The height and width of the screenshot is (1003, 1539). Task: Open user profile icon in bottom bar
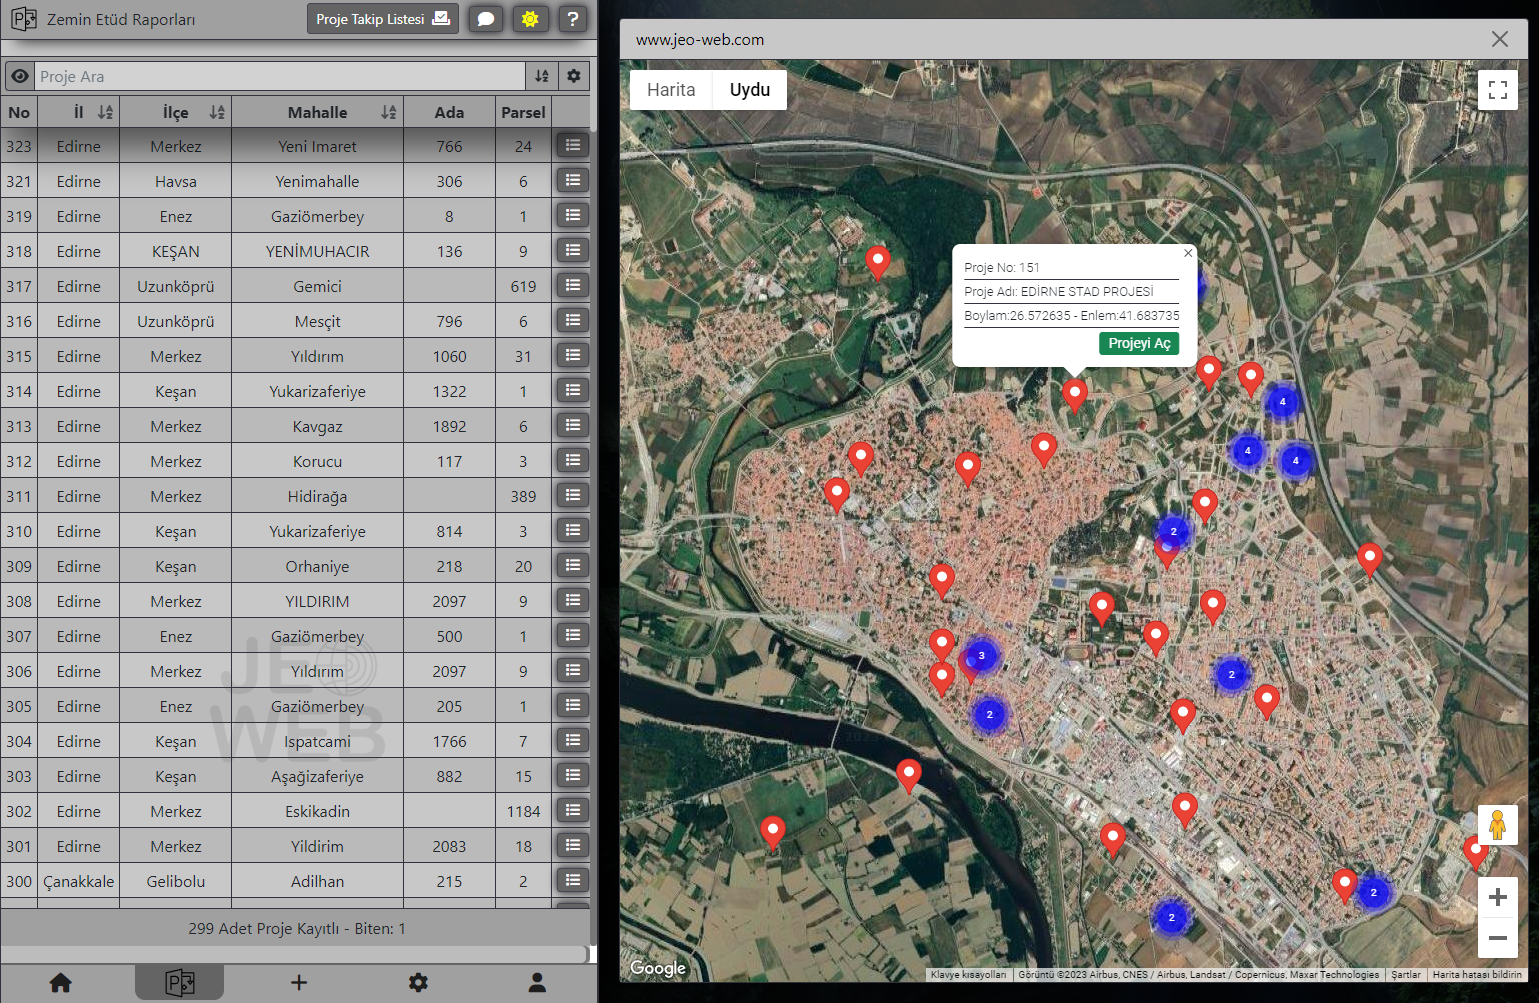(537, 983)
